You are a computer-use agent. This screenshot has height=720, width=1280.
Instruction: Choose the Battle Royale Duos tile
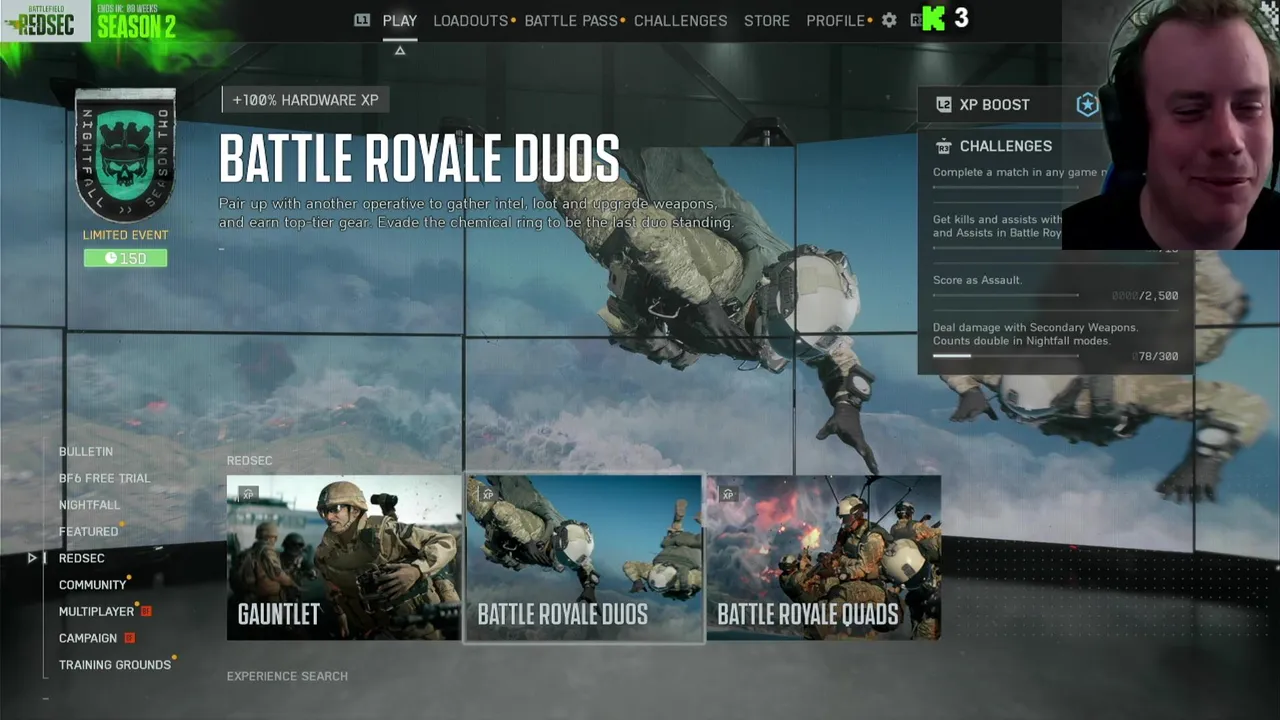tap(584, 558)
